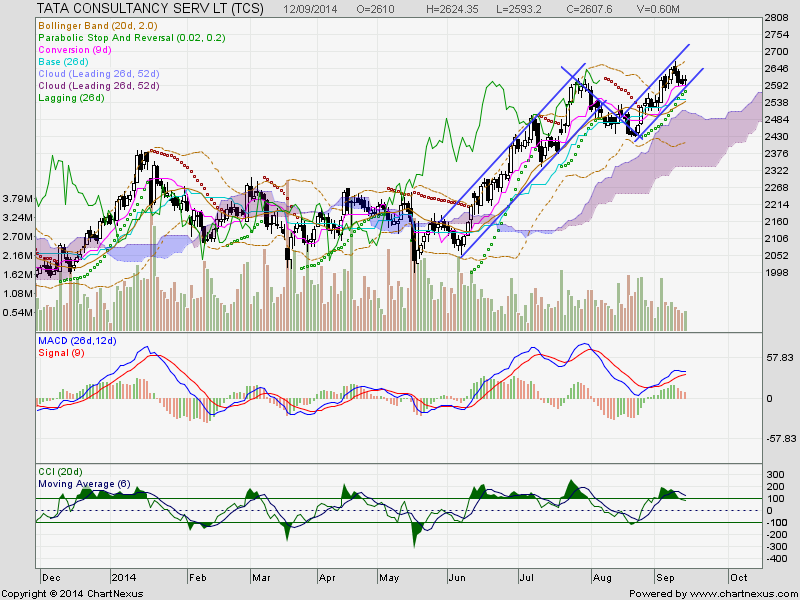Click the 2592 price axis label

coord(777,86)
